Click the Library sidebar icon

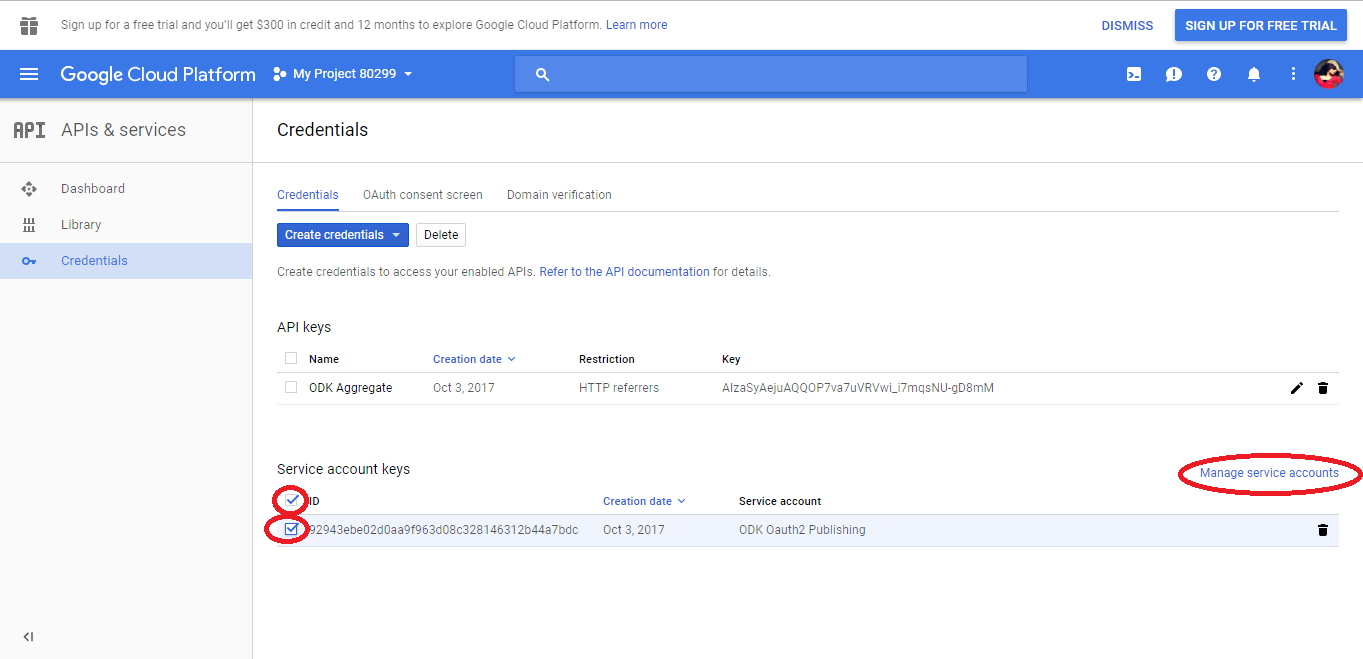pyautogui.click(x=29, y=225)
